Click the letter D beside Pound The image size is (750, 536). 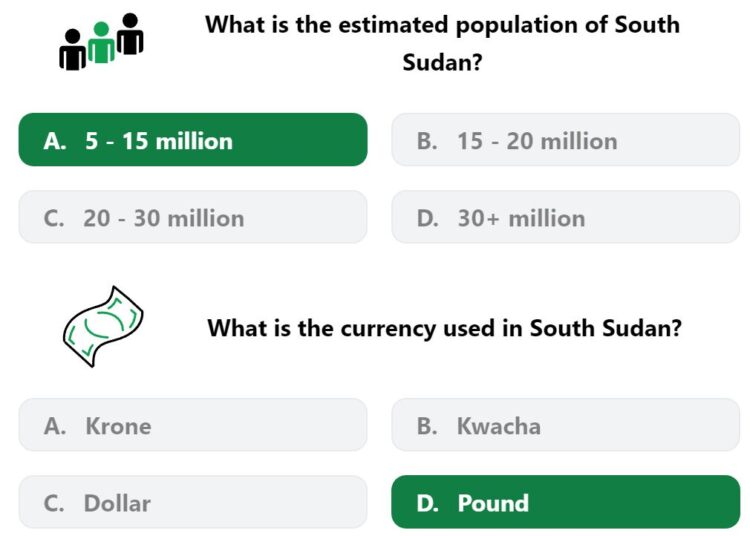(428, 503)
